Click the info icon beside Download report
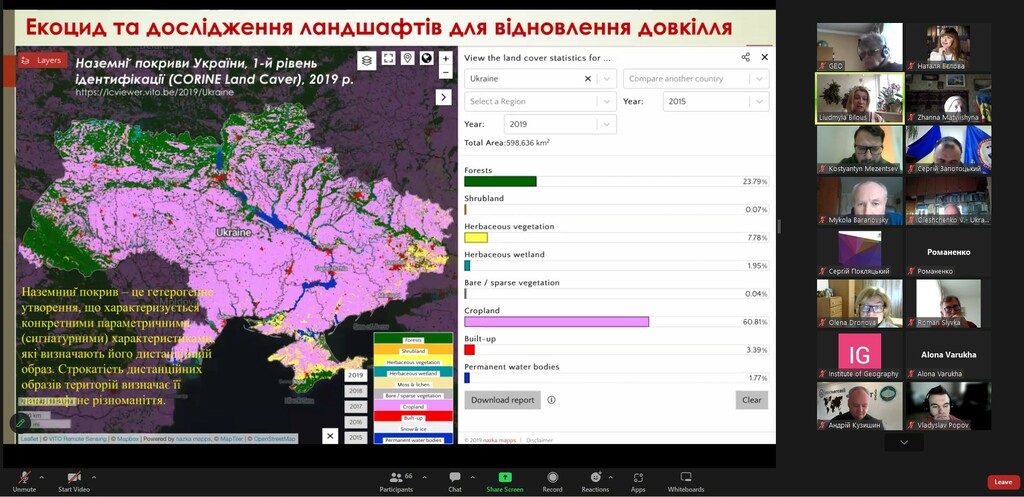 (551, 400)
